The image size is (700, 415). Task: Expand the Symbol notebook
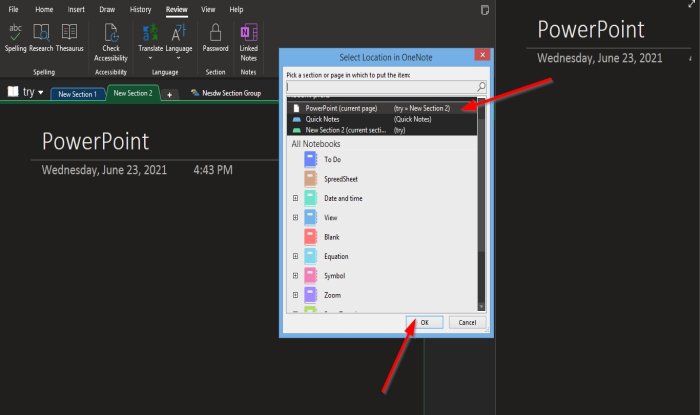[x=295, y=276]
